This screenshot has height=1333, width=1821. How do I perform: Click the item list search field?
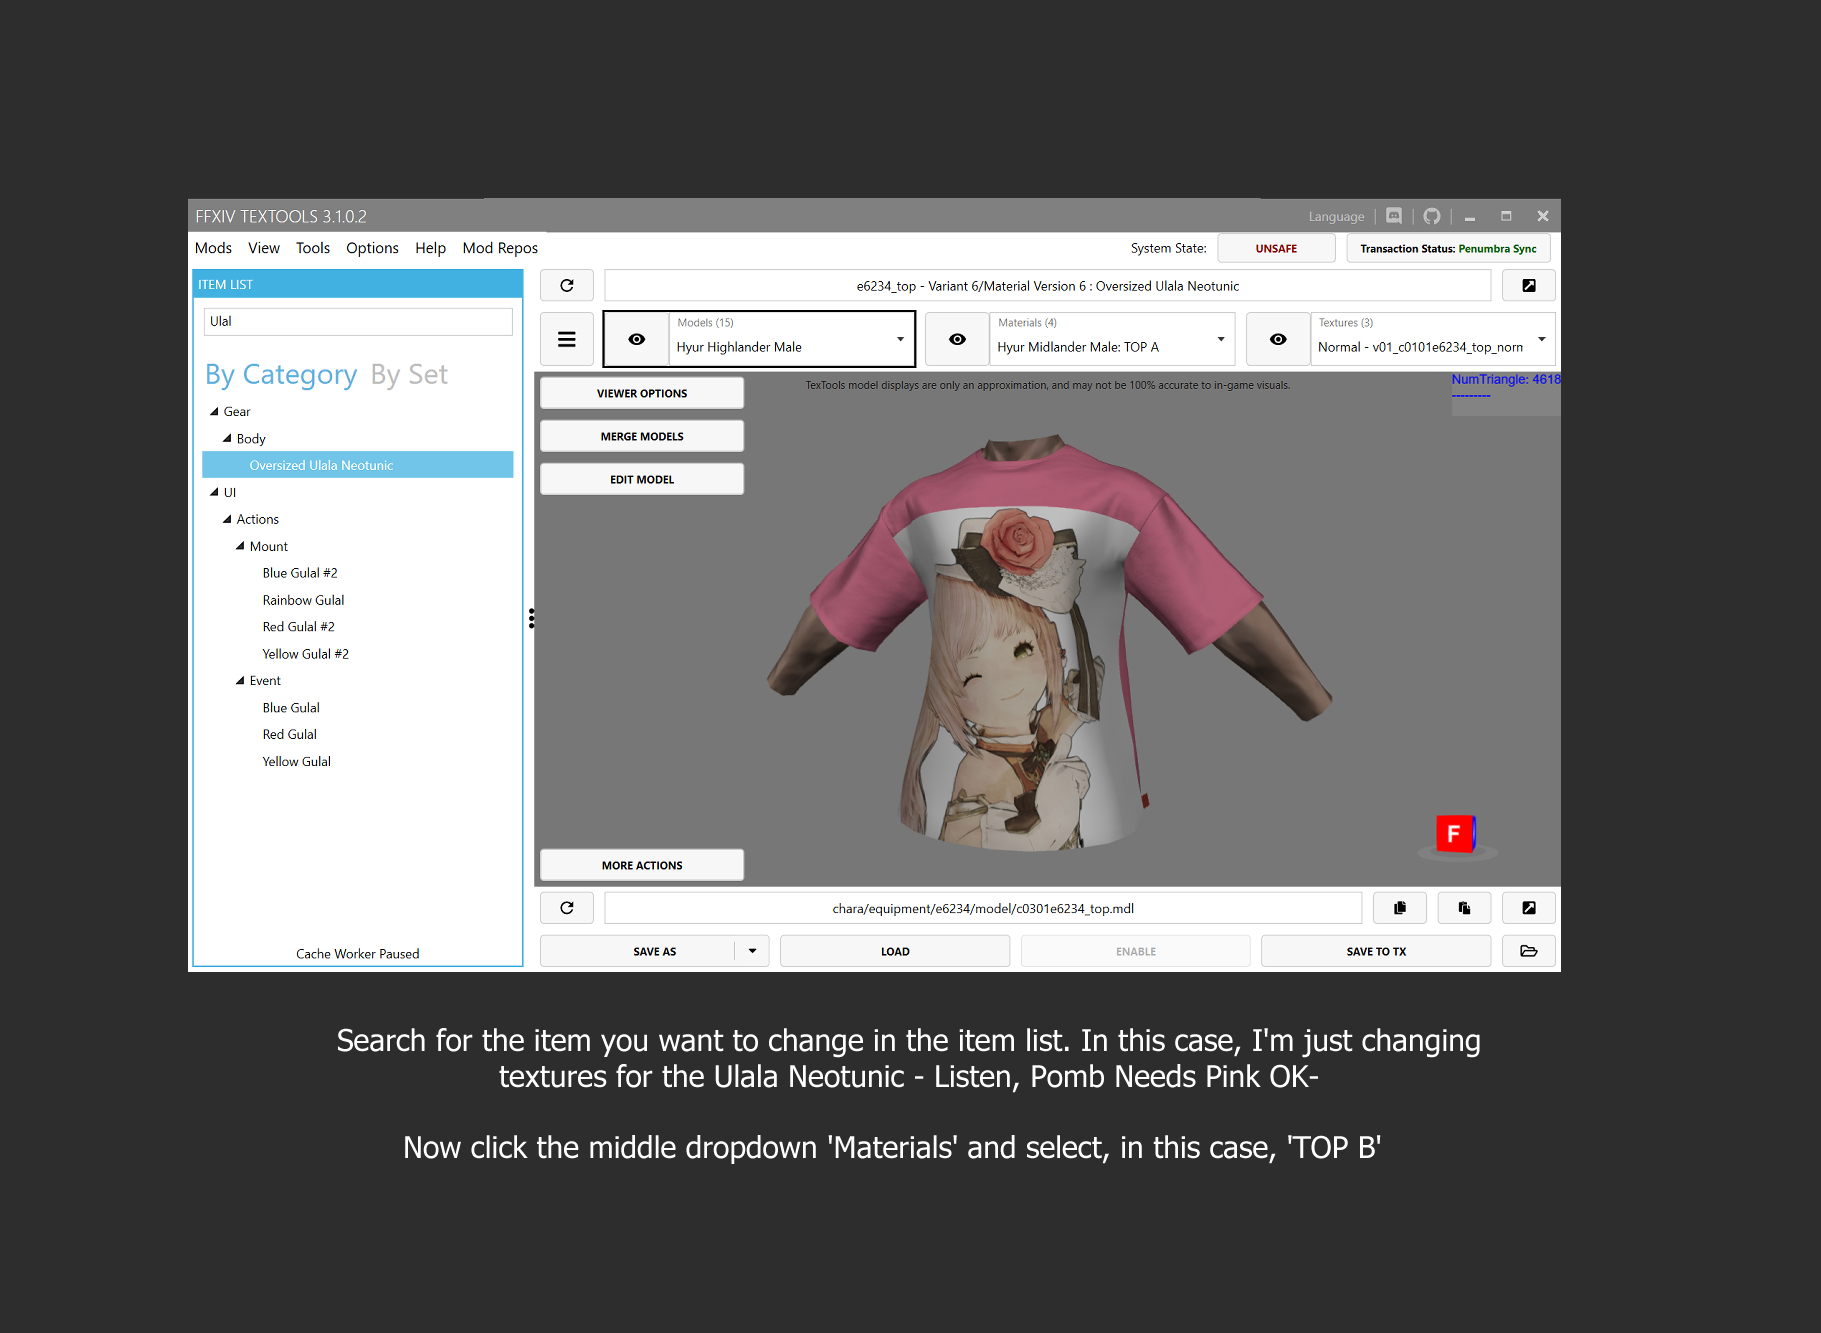[x=358, y=322]
